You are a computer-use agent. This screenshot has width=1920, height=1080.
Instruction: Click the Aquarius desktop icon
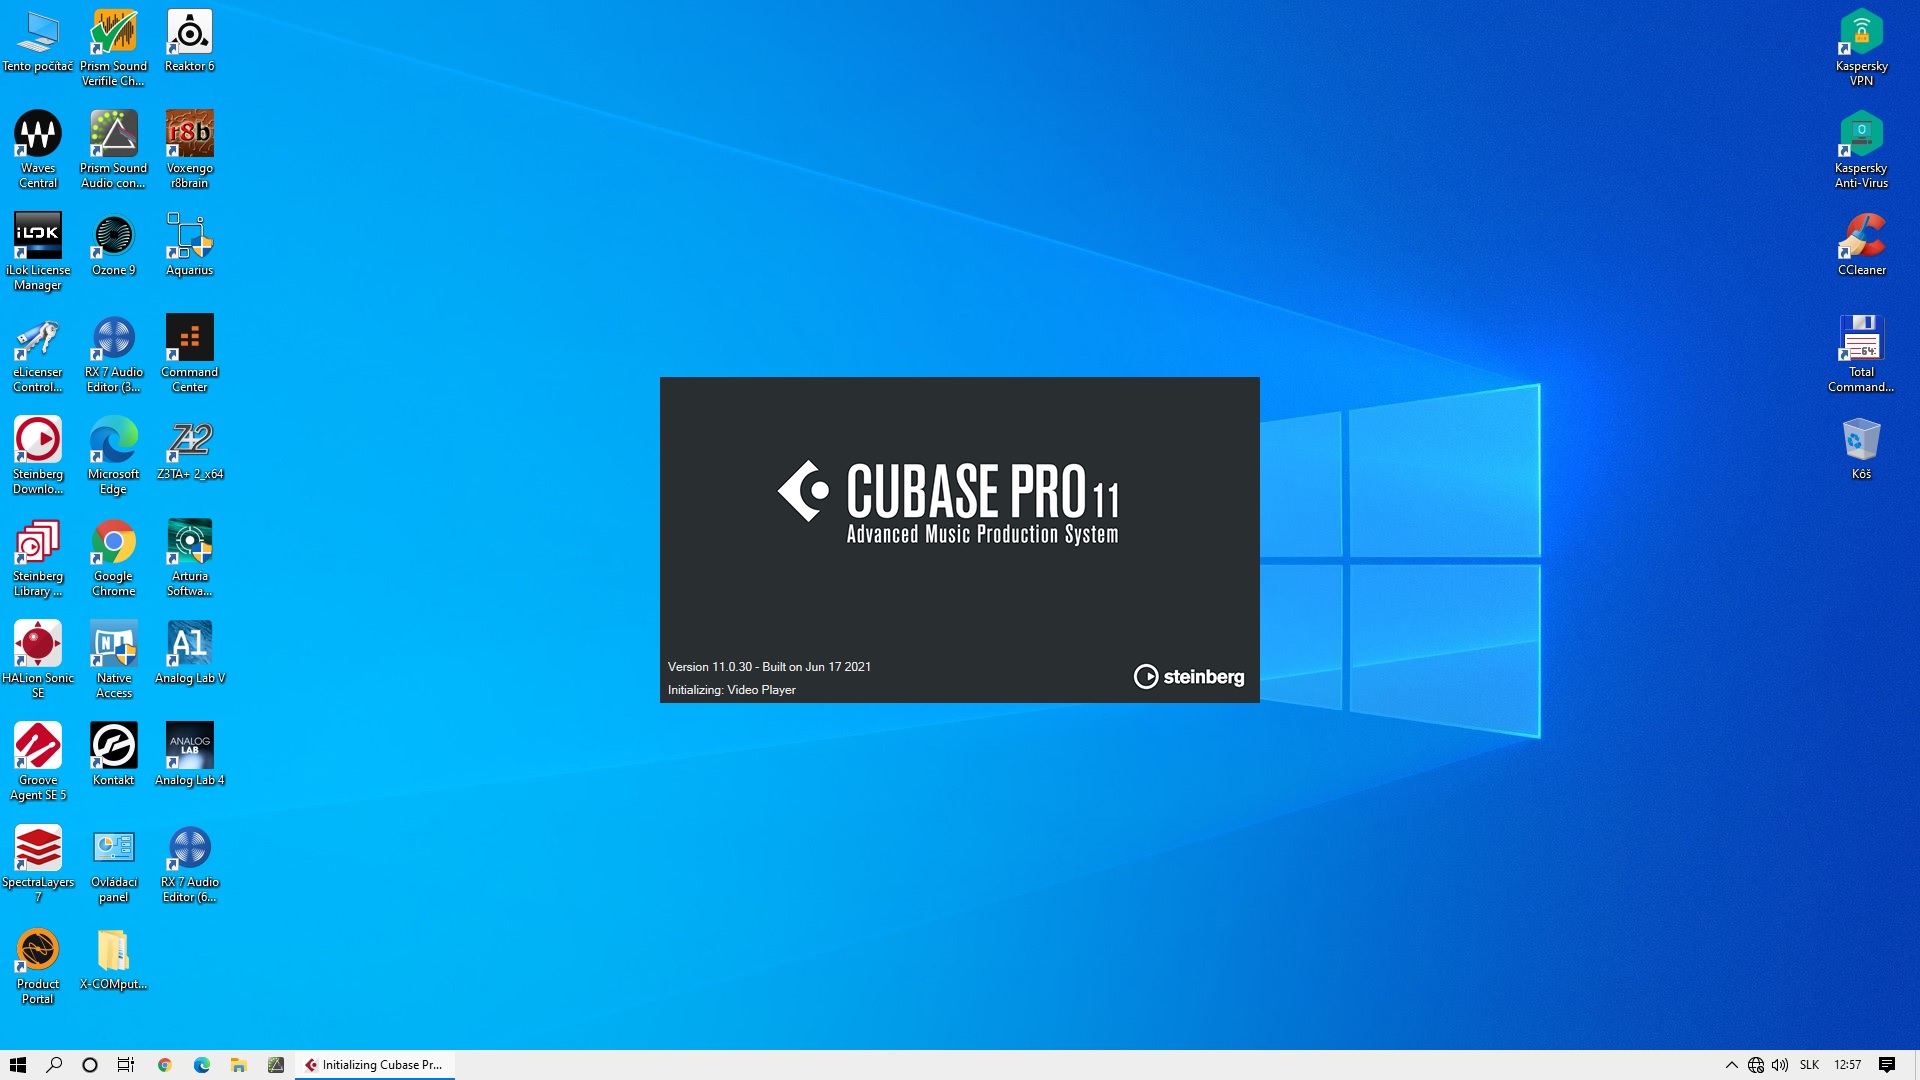coord(190,245)
